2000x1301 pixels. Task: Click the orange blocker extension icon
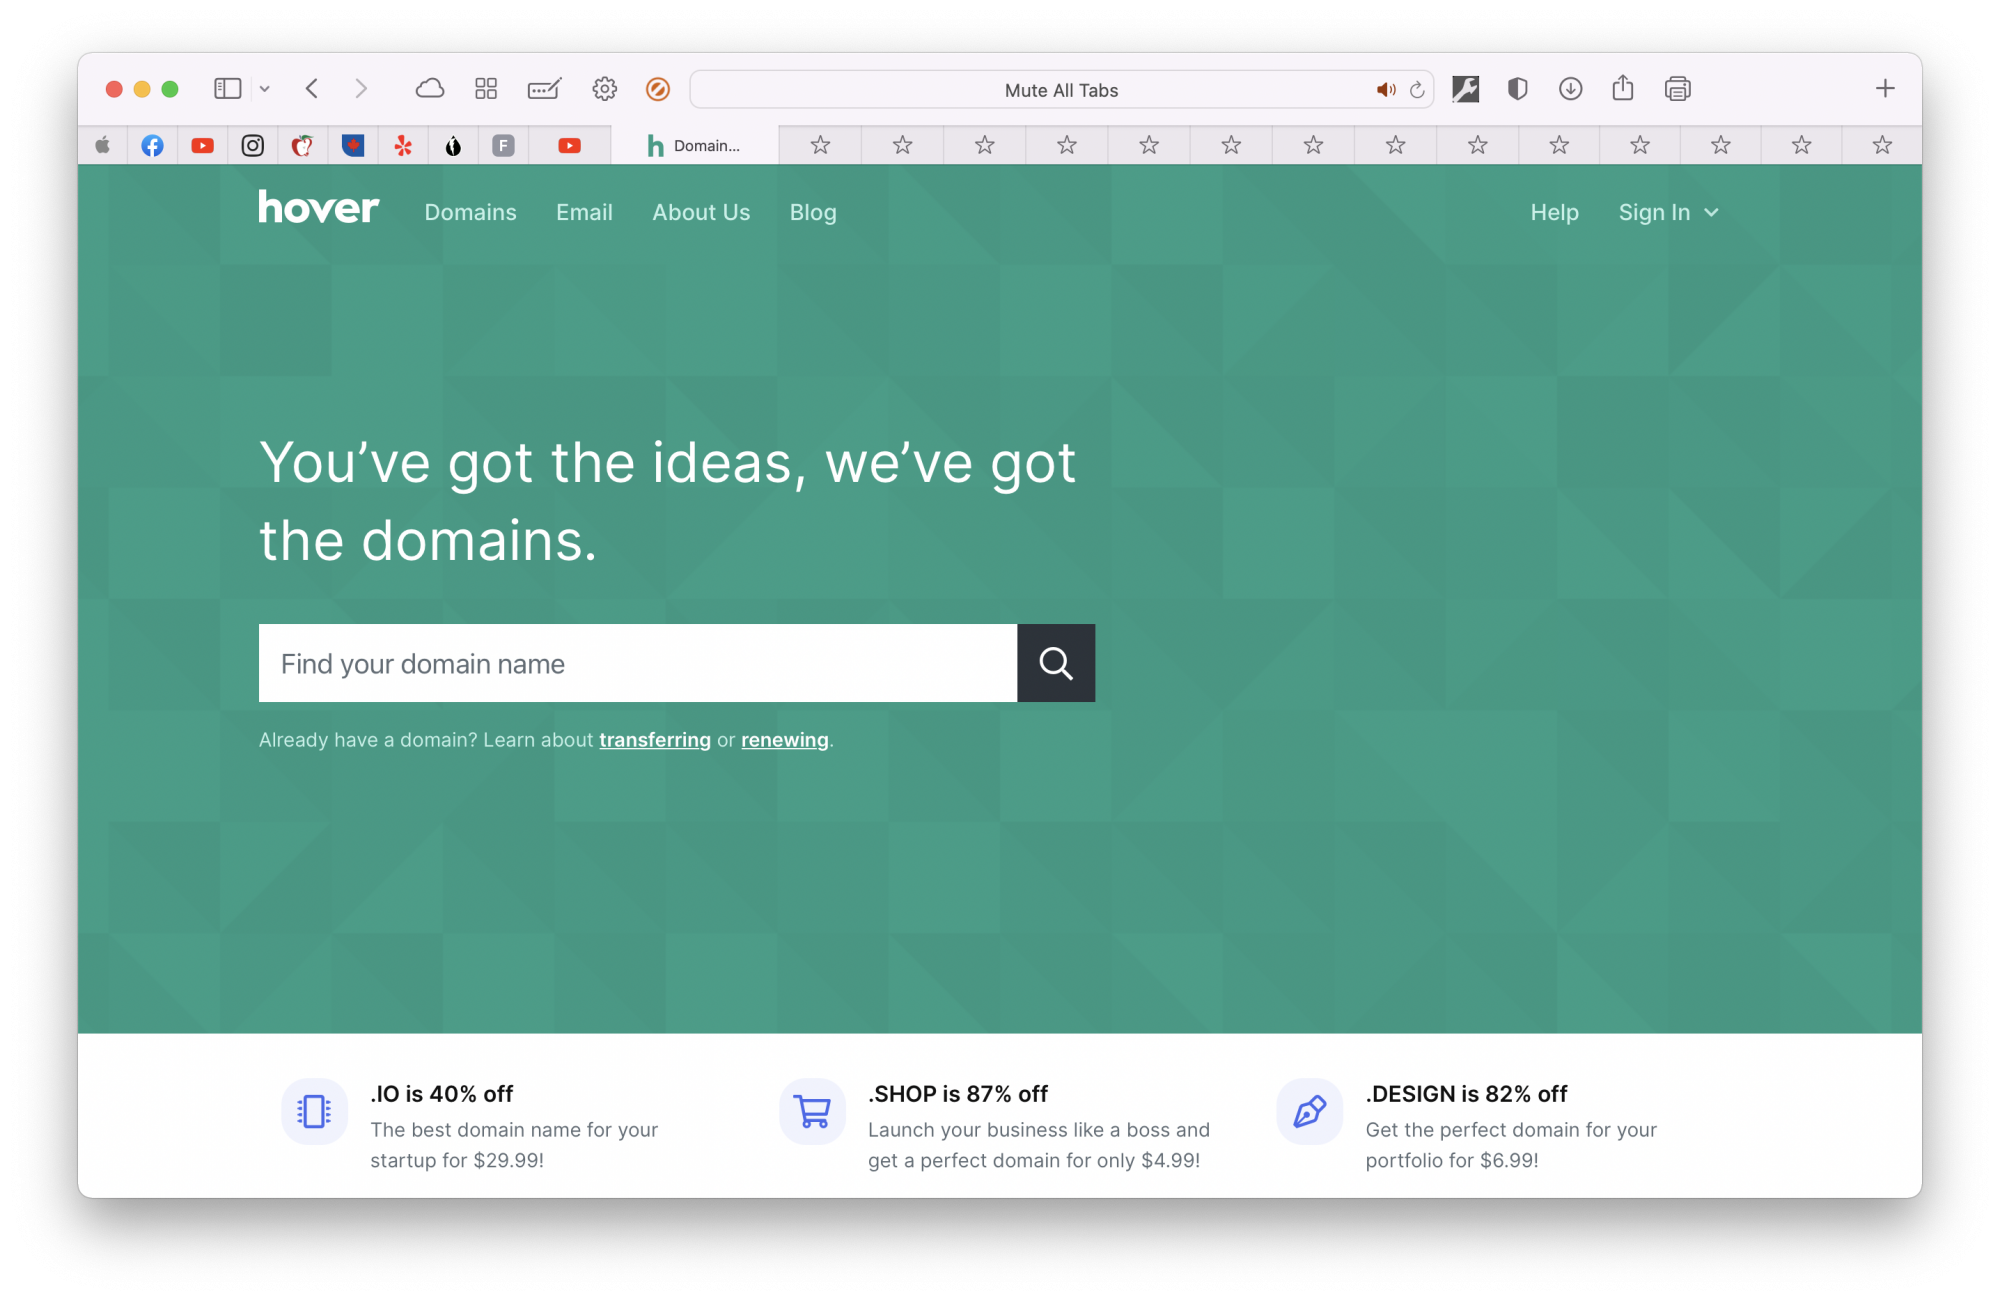658,89
